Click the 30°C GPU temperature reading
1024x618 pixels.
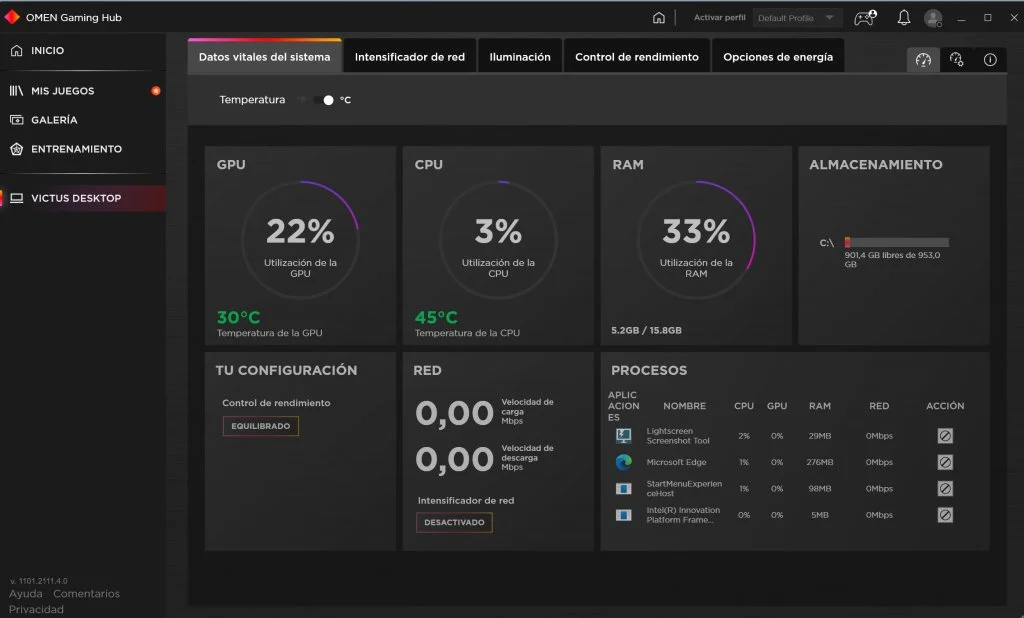[x=238, y=317]
